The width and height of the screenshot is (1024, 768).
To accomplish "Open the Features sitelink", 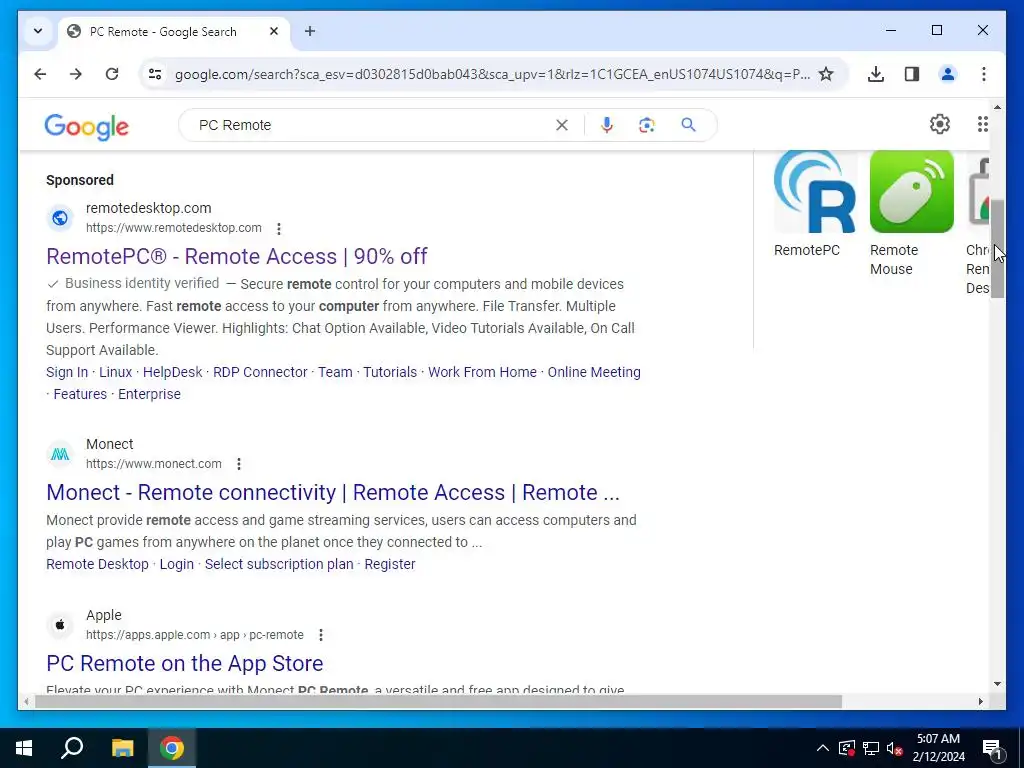I will tap(80, 394).
